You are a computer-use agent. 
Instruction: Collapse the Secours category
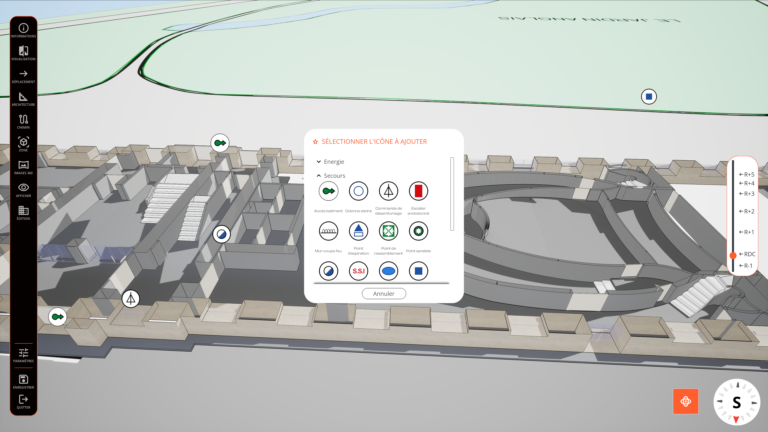(x=331, y=175)
